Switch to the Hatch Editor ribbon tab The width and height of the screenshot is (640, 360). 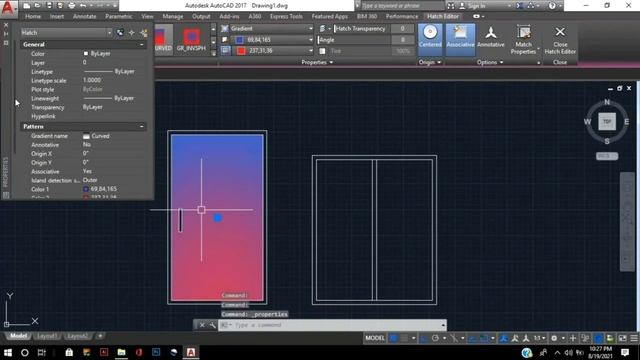tap(443, 16)
